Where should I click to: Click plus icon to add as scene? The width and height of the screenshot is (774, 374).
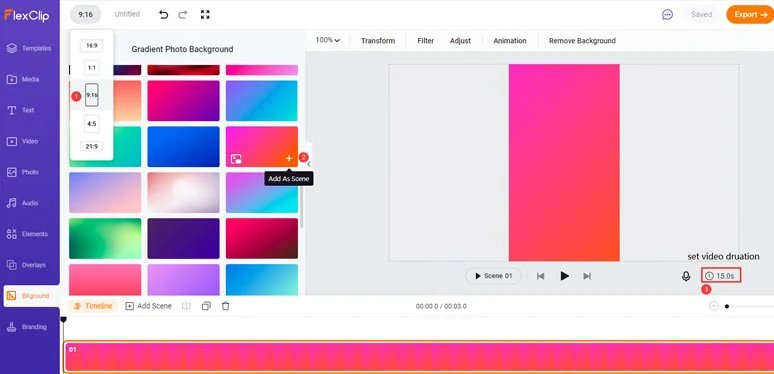pos(289,158)
